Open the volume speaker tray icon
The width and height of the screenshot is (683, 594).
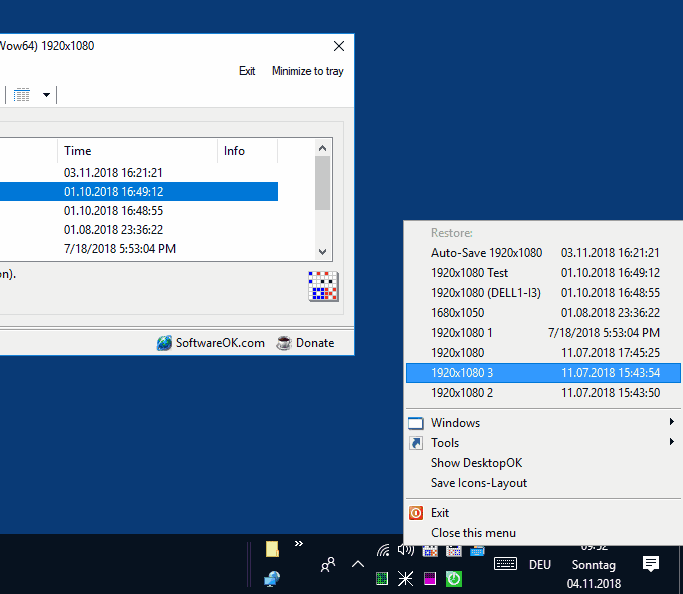[405, 549]
